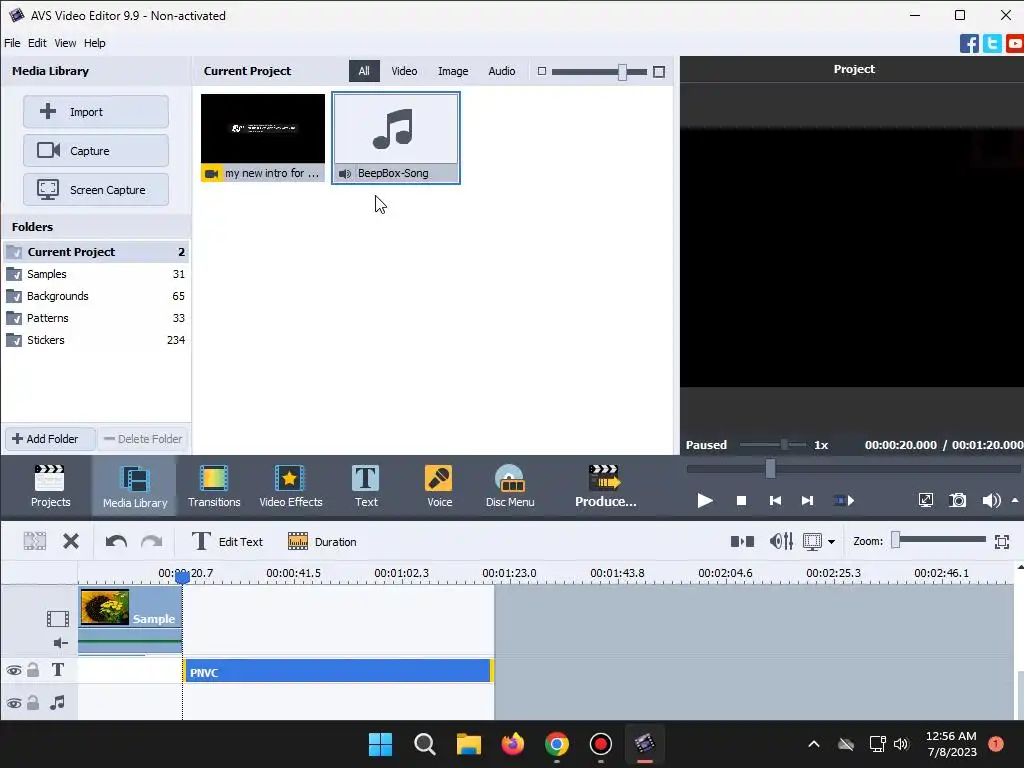Screen dimensions: 1024x768
Task: Mute the main video track audio
Action: tap(61, 643)
